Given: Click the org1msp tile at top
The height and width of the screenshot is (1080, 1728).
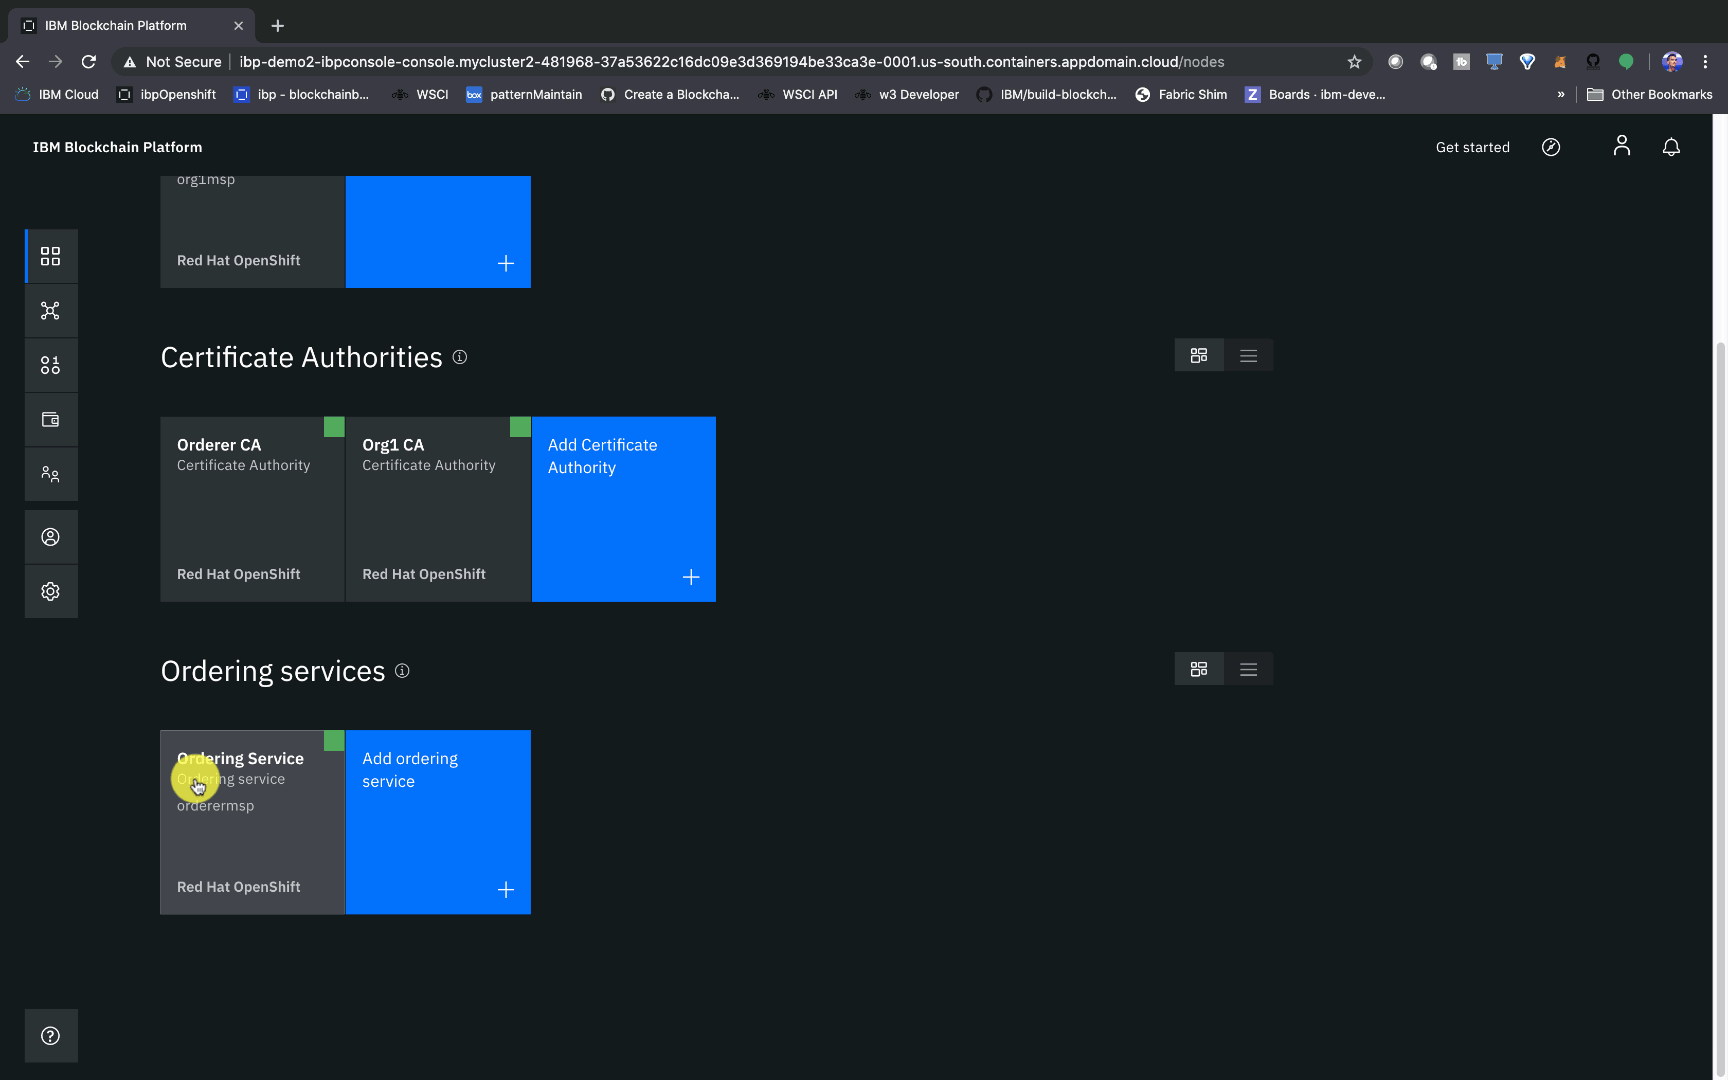Looking at the screenshot, I should tap(252, 232).
